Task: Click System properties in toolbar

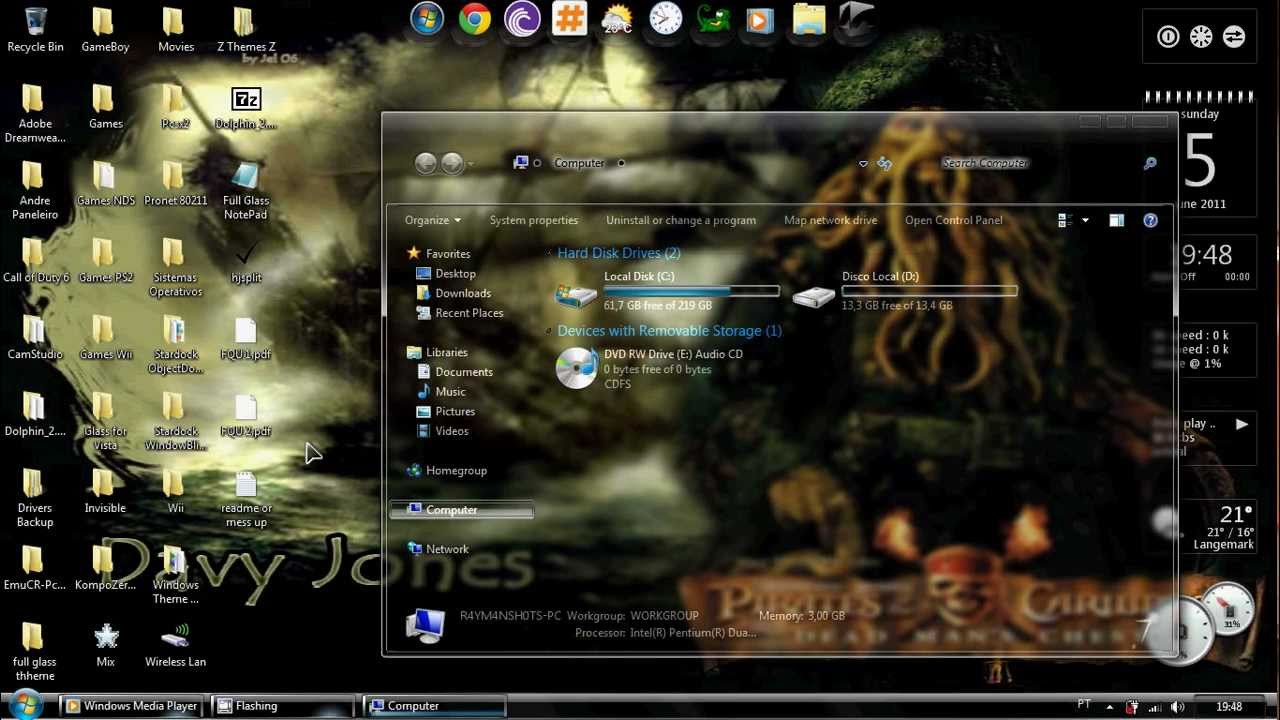Action: point(534,220)
